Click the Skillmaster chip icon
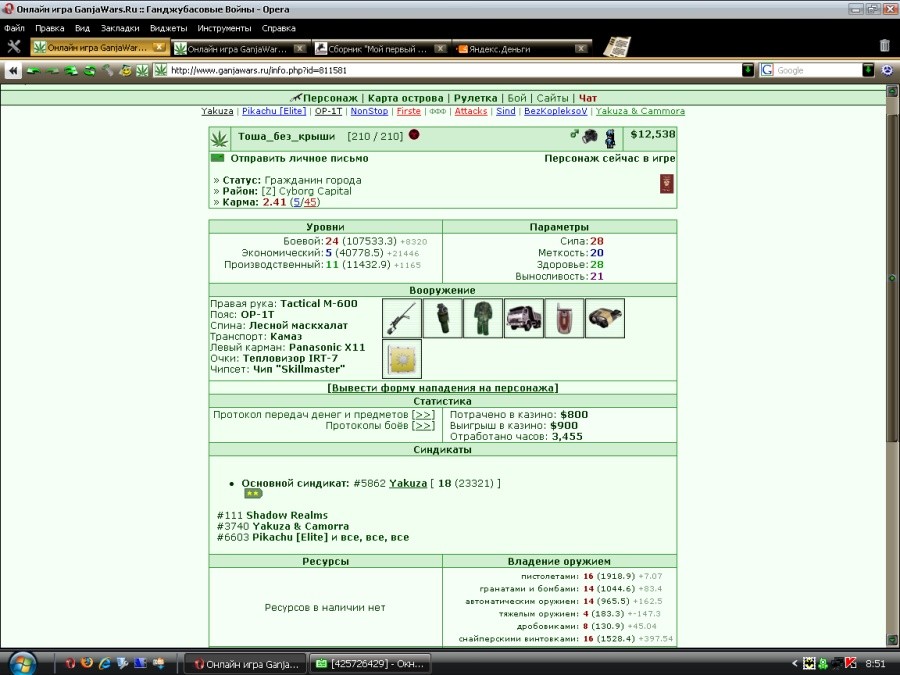Image resolution: width=900 pixels, height=675 pixels. pyautogui.click(x=402, y=359)
